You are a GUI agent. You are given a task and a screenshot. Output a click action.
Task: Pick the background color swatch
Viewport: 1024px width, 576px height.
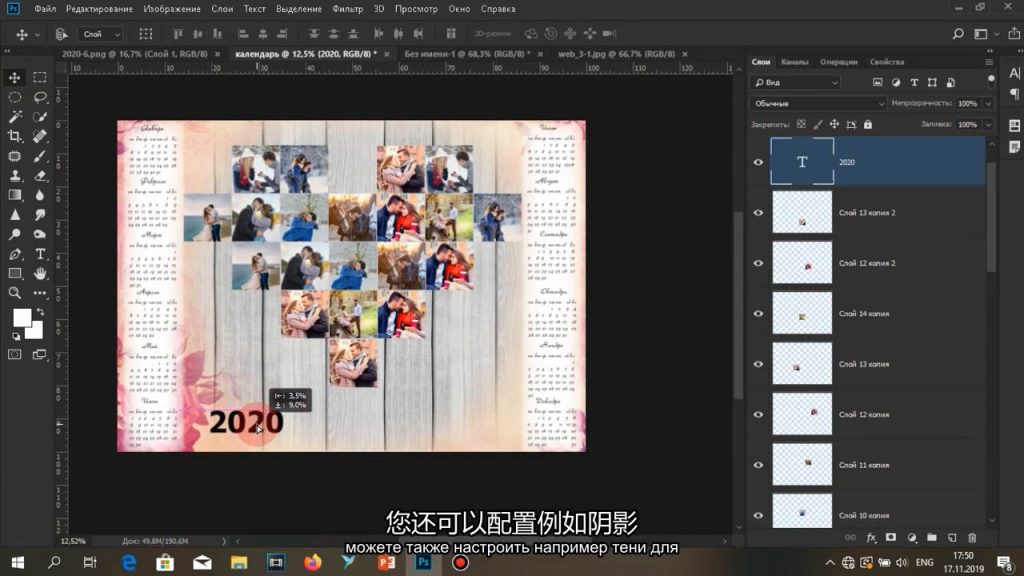tap(35, 331)
